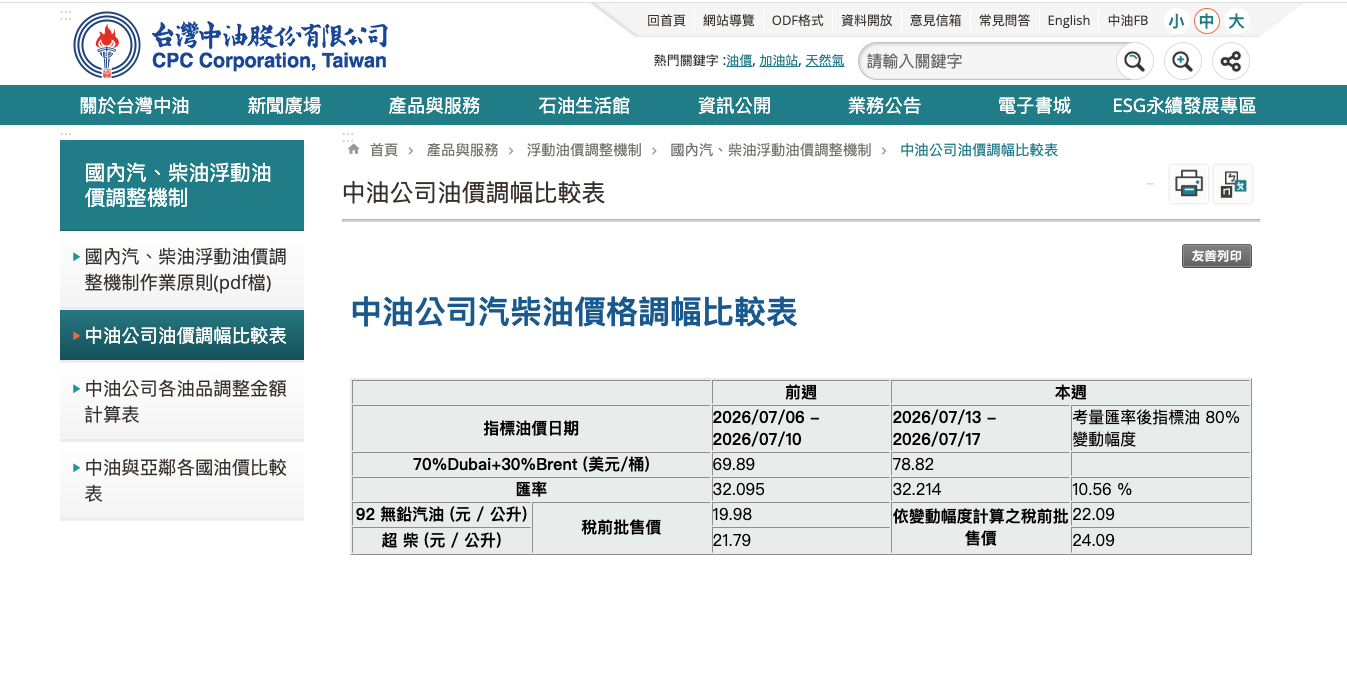Click breadcrumb 中油公司油價調幅比較表
Screen dimensions: 1347x687
coord(979,150)
